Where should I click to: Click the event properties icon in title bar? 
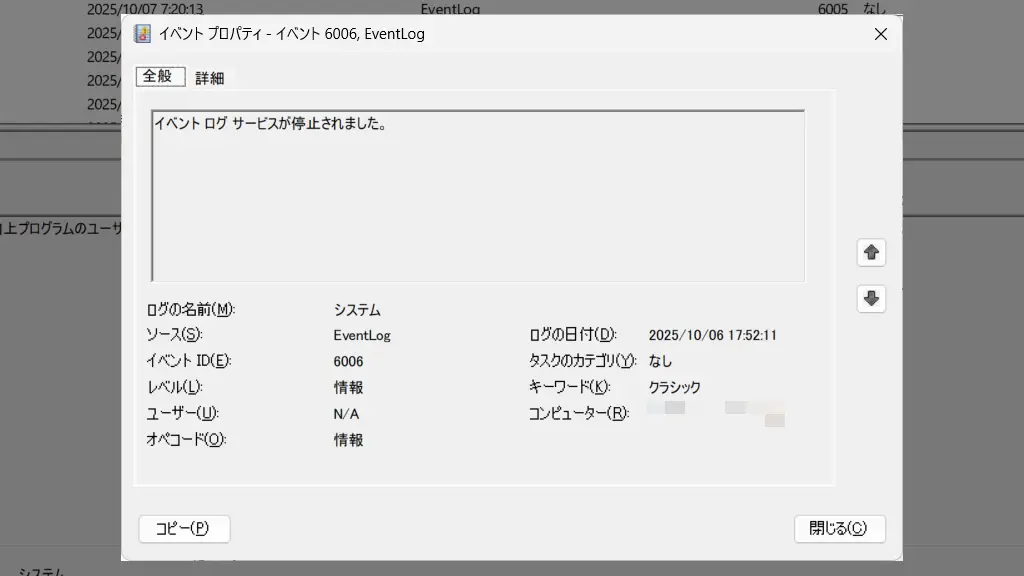[143, 34]
